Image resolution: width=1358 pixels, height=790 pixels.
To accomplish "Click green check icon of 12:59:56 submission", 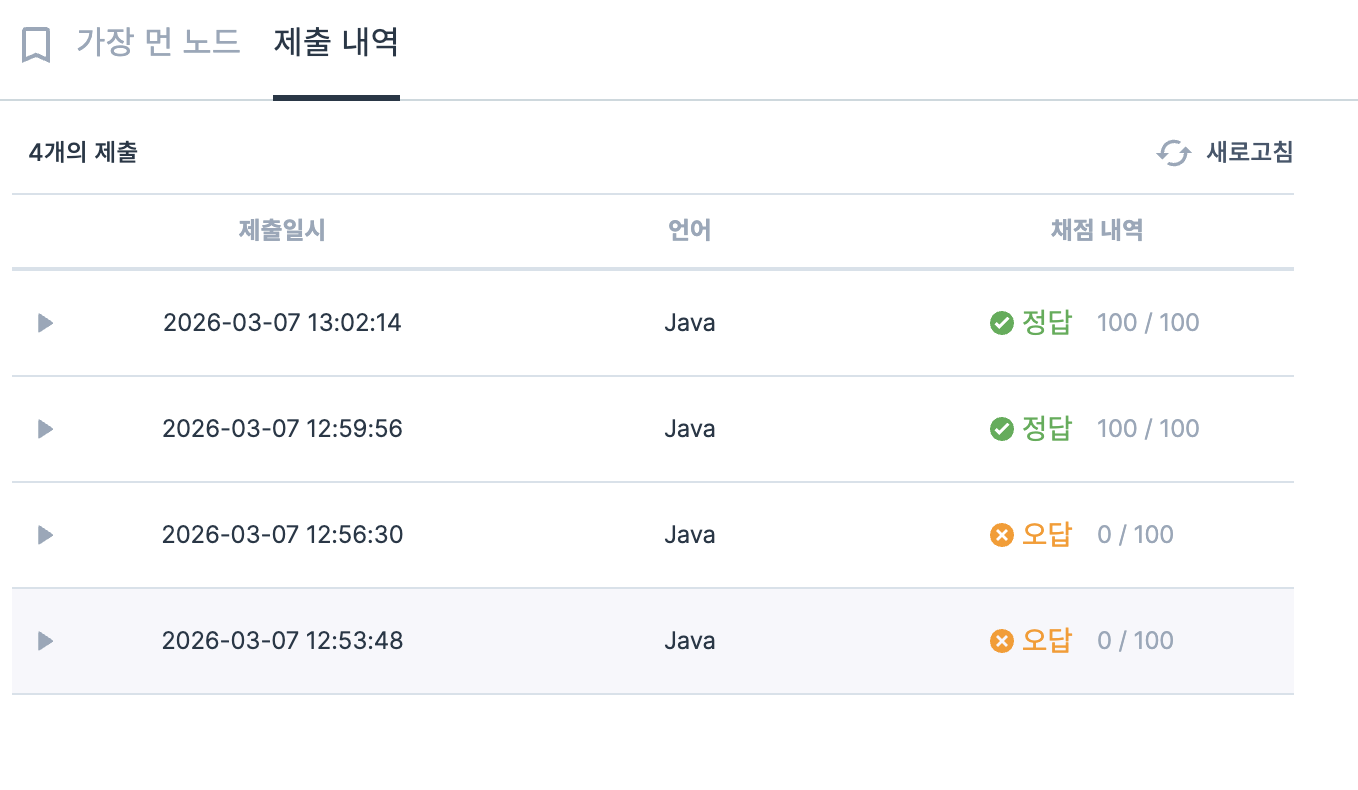I will coord(1001,429).
